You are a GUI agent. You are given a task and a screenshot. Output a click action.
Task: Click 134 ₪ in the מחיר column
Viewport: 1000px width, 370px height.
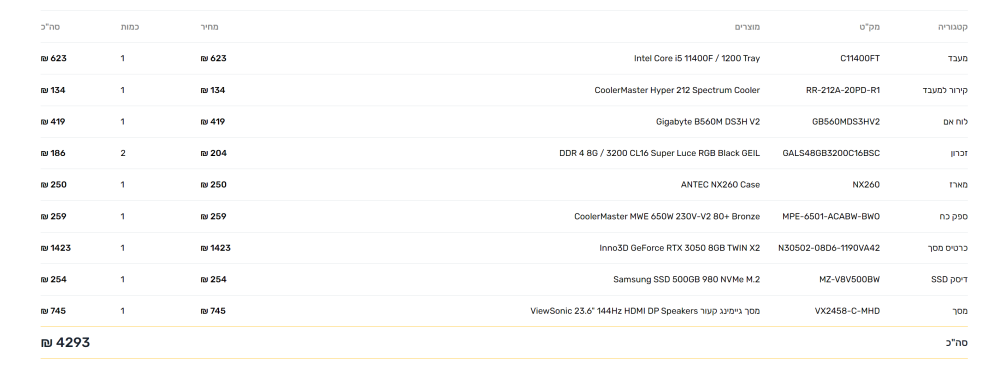pos(212,90)
